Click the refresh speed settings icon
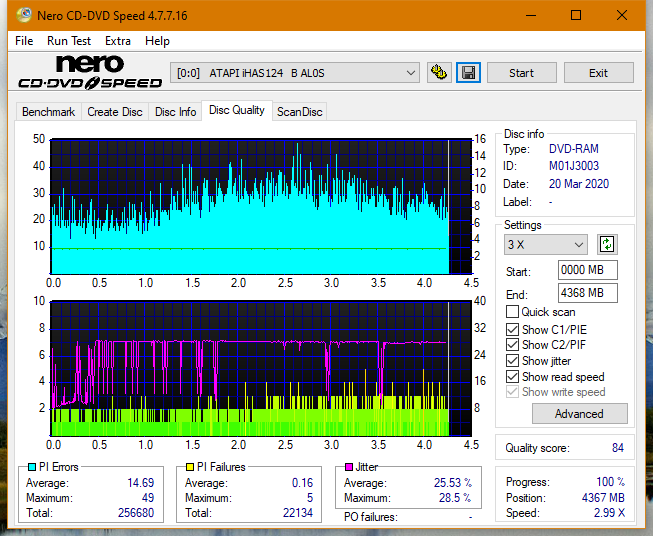 coord(607,244)
